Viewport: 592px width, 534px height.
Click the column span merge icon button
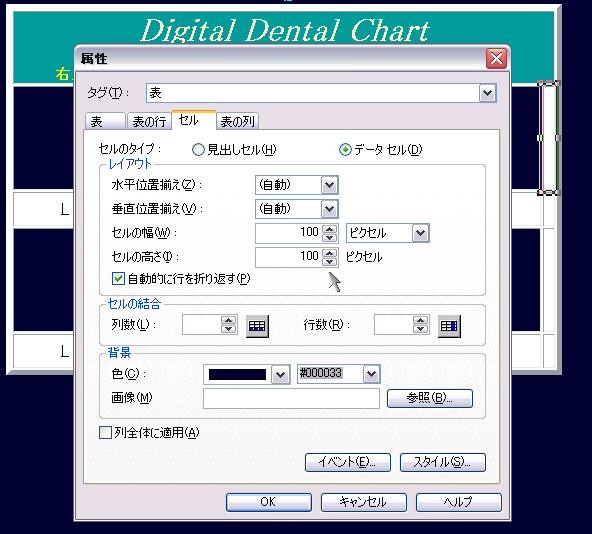[x=257, y=326]
